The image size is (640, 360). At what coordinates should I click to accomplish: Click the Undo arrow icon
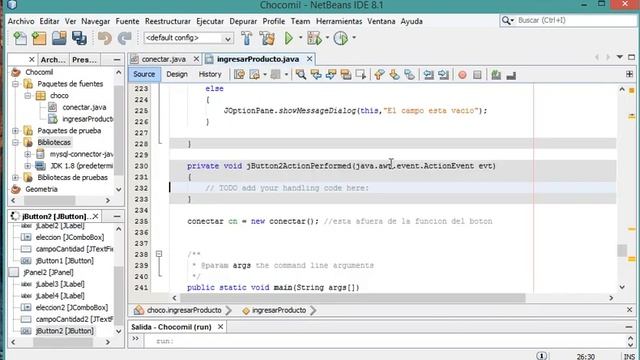click(105, 38)
